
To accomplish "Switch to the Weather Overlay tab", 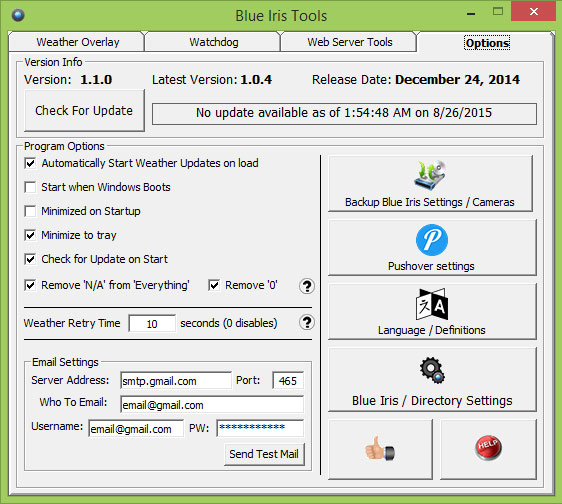I will (77, 42).
